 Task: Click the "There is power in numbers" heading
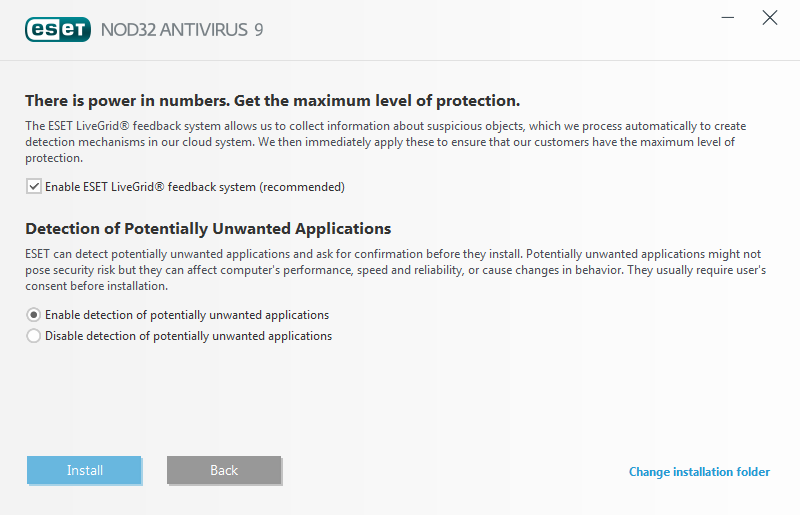point(273,101)
